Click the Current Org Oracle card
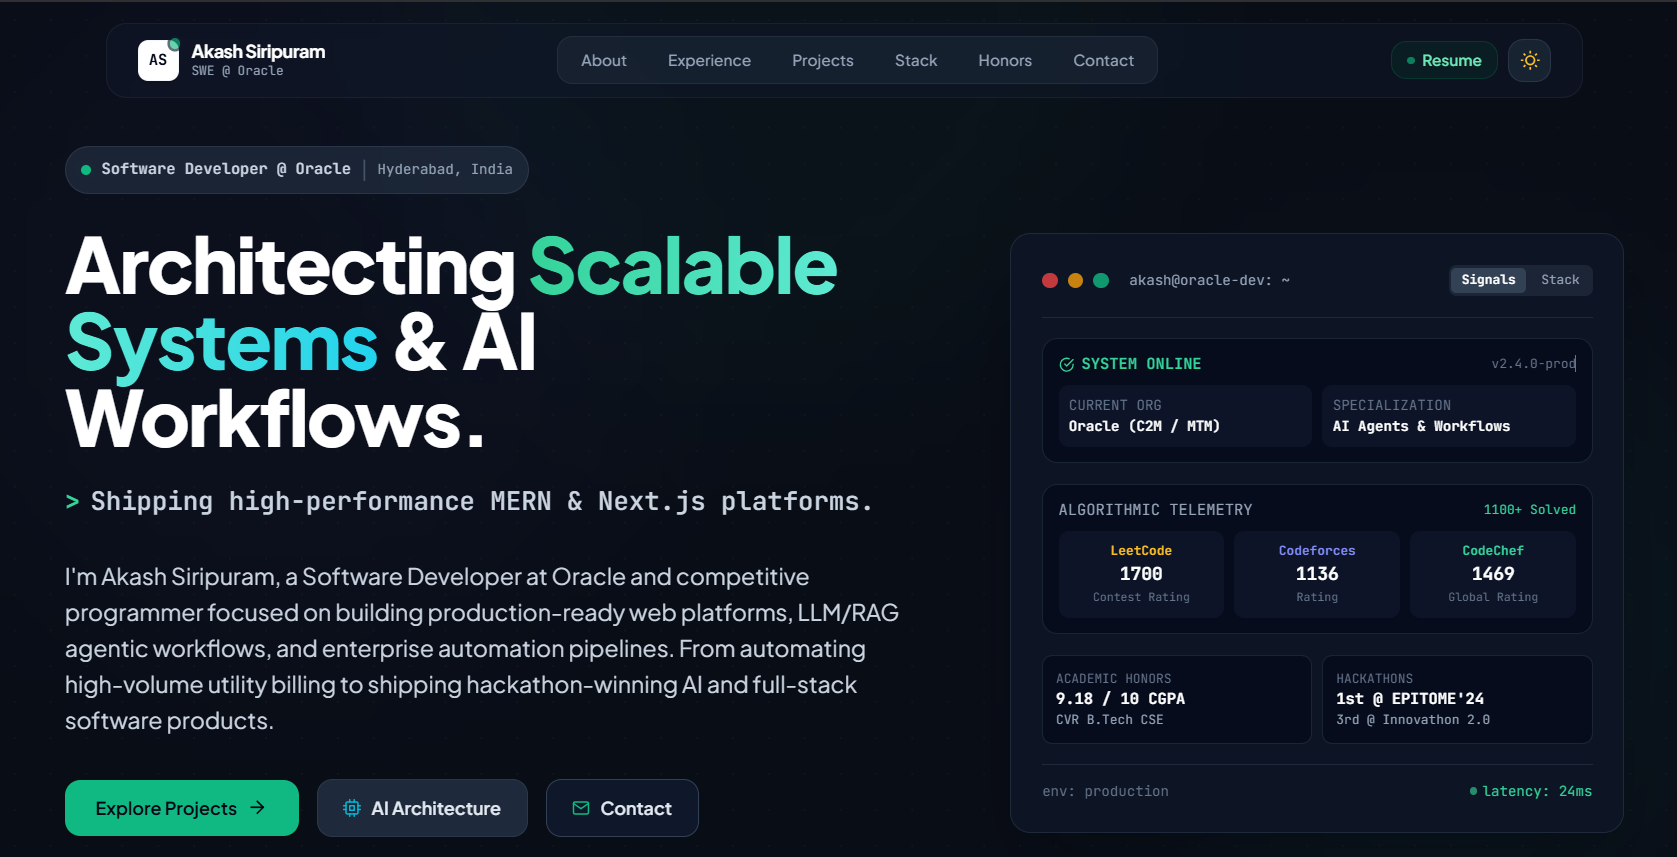The height and width of the screenshot is (857, 1677). (x=1185, y=416)
